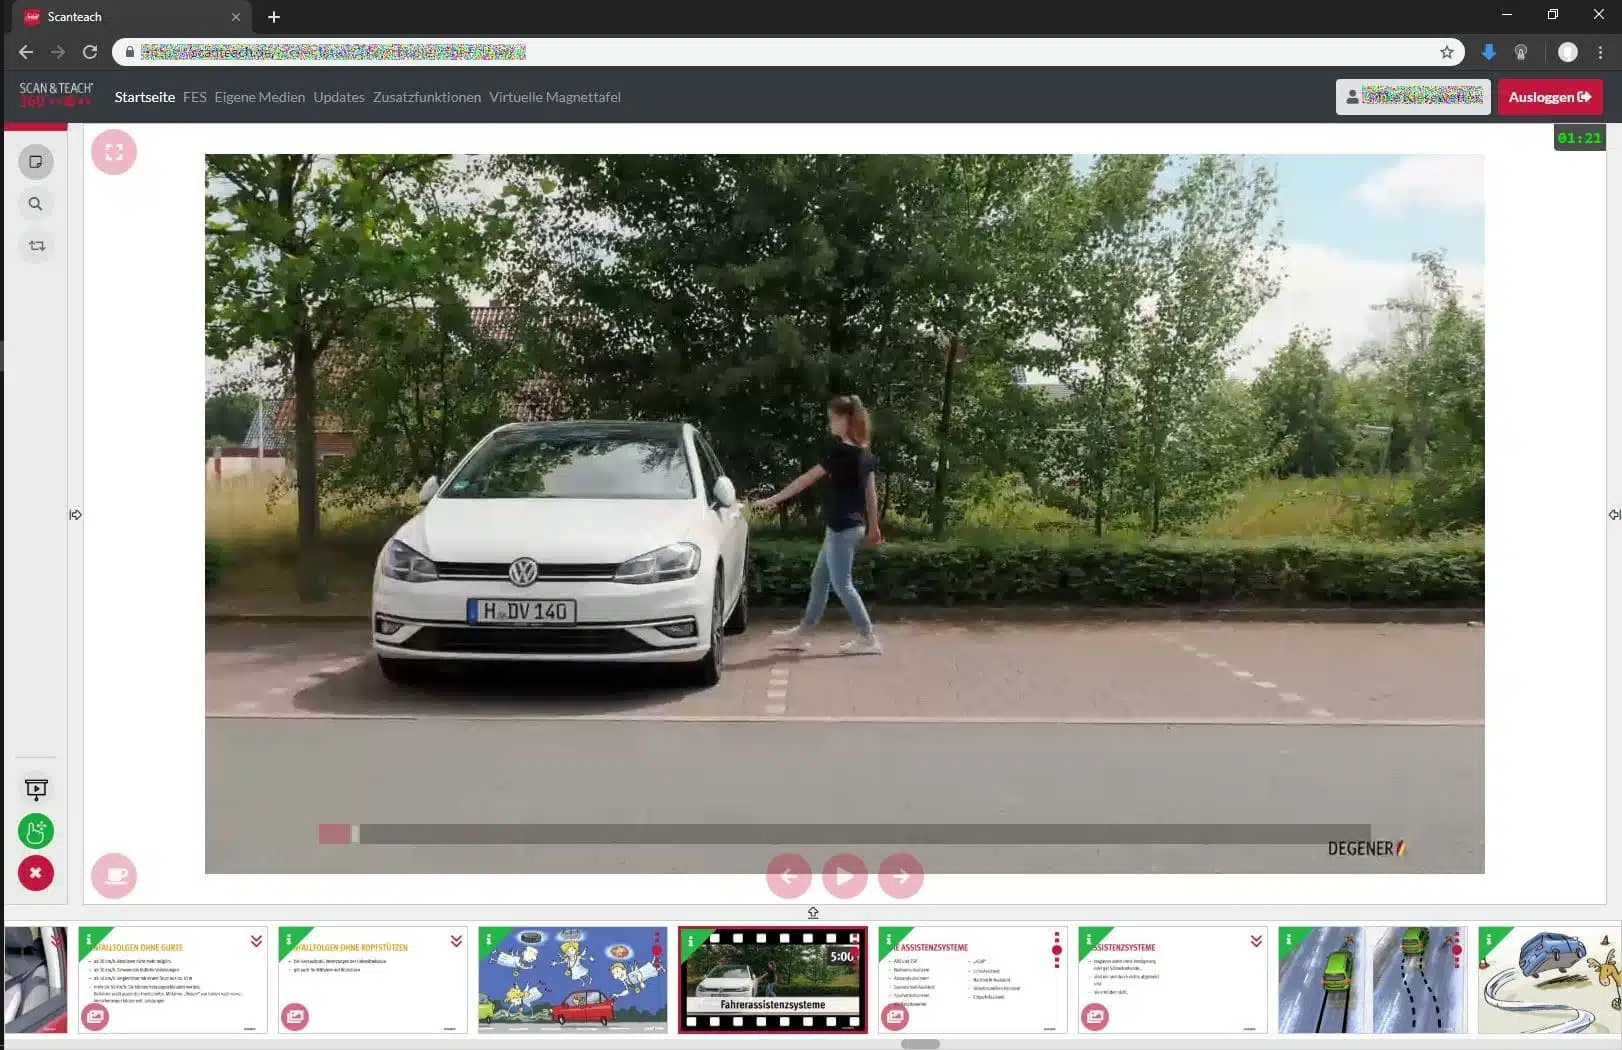Open the Virtuelle Magnettafel menu item
The width and height of the screenshot is (1622, 1050).
(555, 97)
